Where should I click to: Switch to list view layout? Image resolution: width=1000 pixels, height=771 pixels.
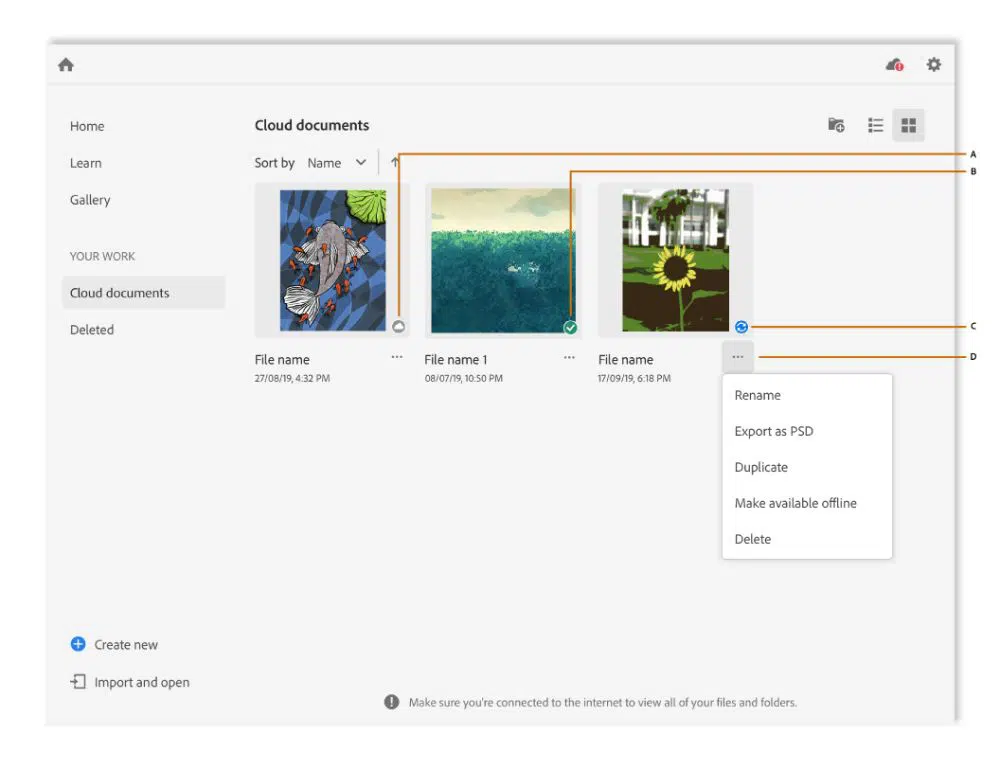[x=876, y=125]
